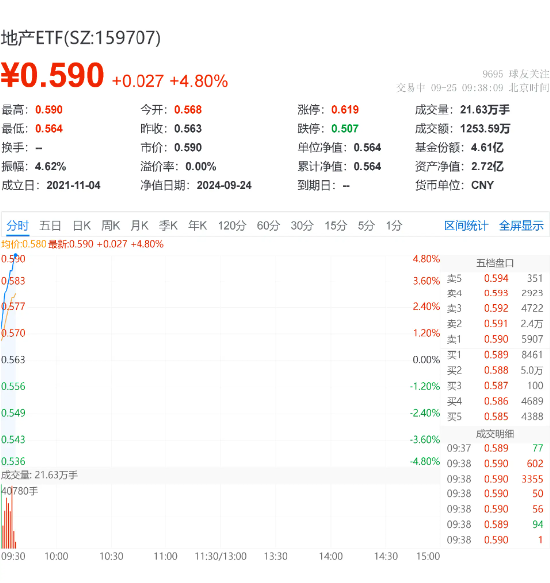Select the 120分 interval tab
The width and height of the screenshot is (550, 583).
click(x=232, y=226)
